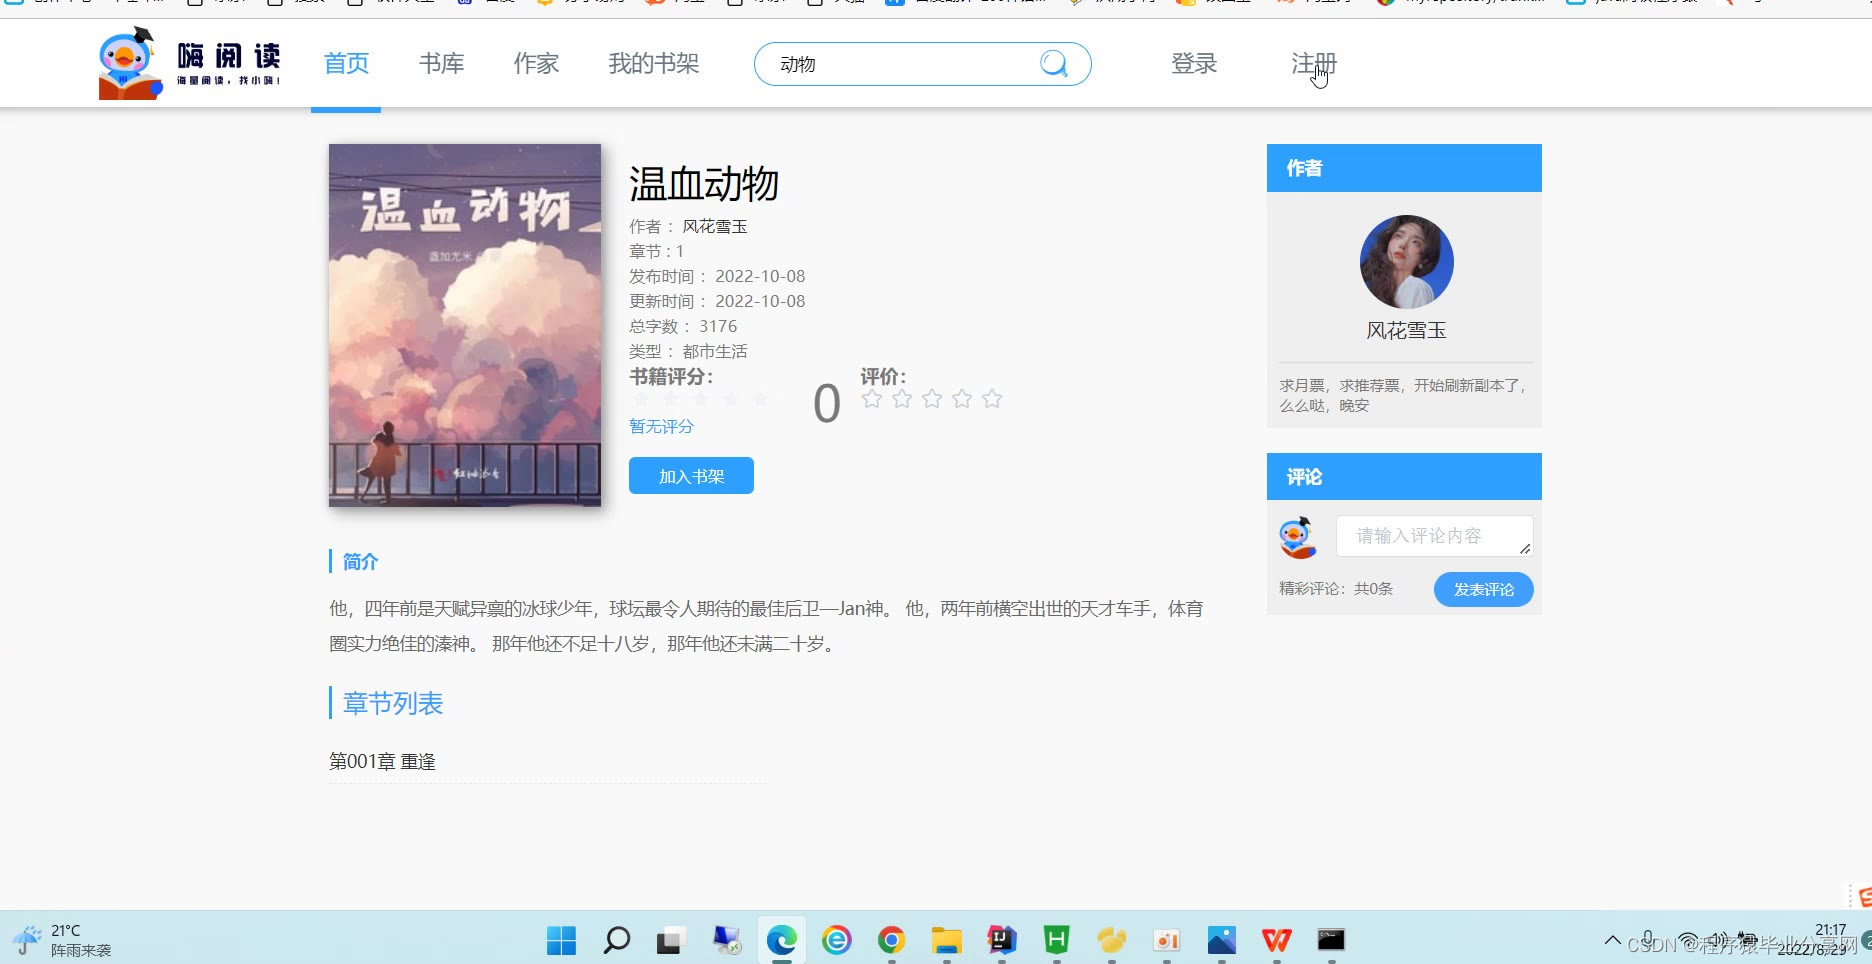
Task: Switch to the 书库 tab
Action: point(441,63)
